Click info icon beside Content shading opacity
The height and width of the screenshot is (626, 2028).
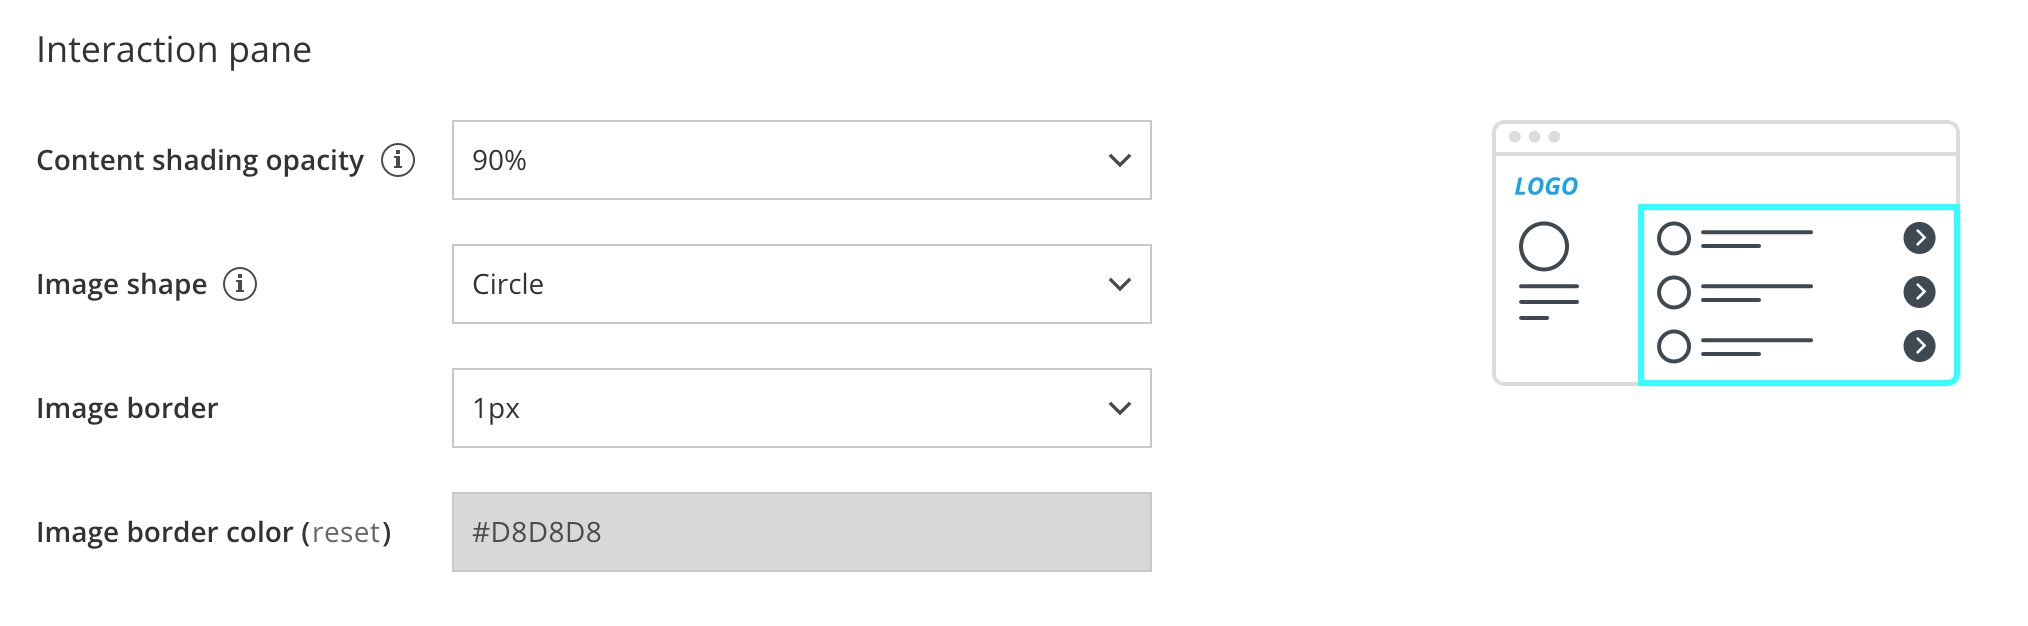[398, 160]
